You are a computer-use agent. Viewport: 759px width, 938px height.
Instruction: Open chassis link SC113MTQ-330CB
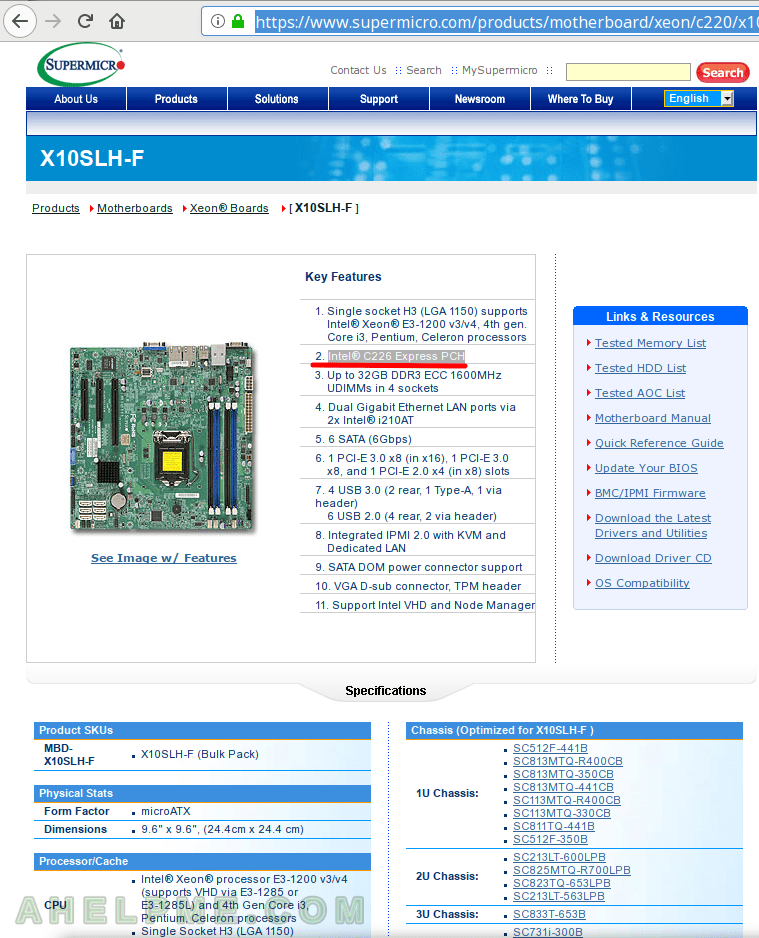pos(562,814)
